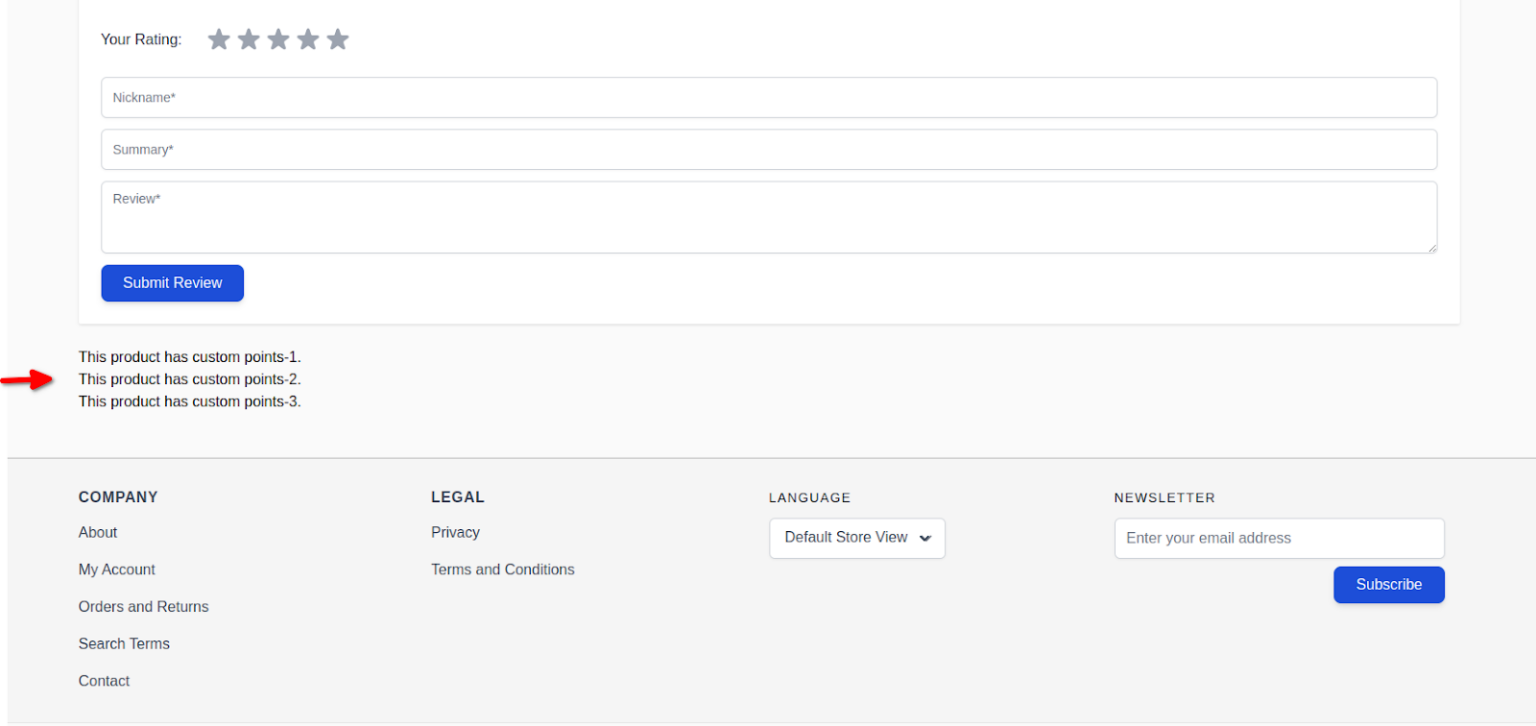Select the third rating star
The width and height of the screenshot is (1536, 726).
click(278, 39)
